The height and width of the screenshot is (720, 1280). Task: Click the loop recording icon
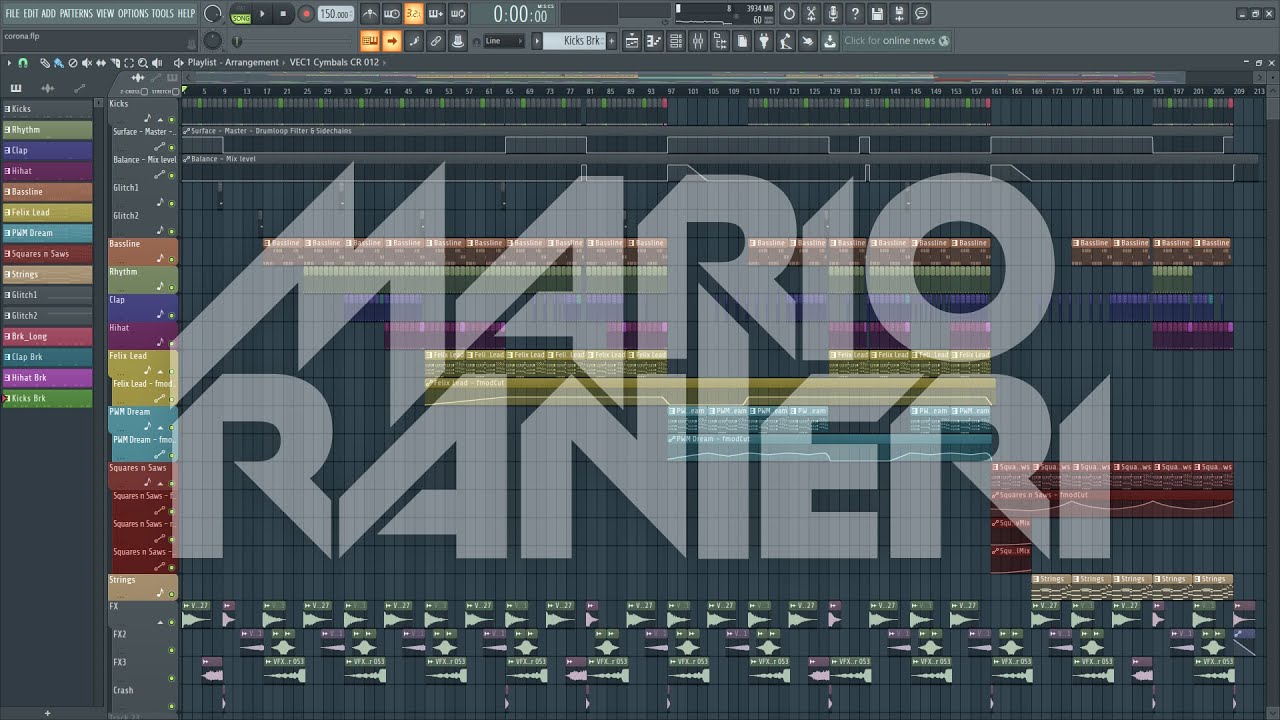[x=458, y=14]
